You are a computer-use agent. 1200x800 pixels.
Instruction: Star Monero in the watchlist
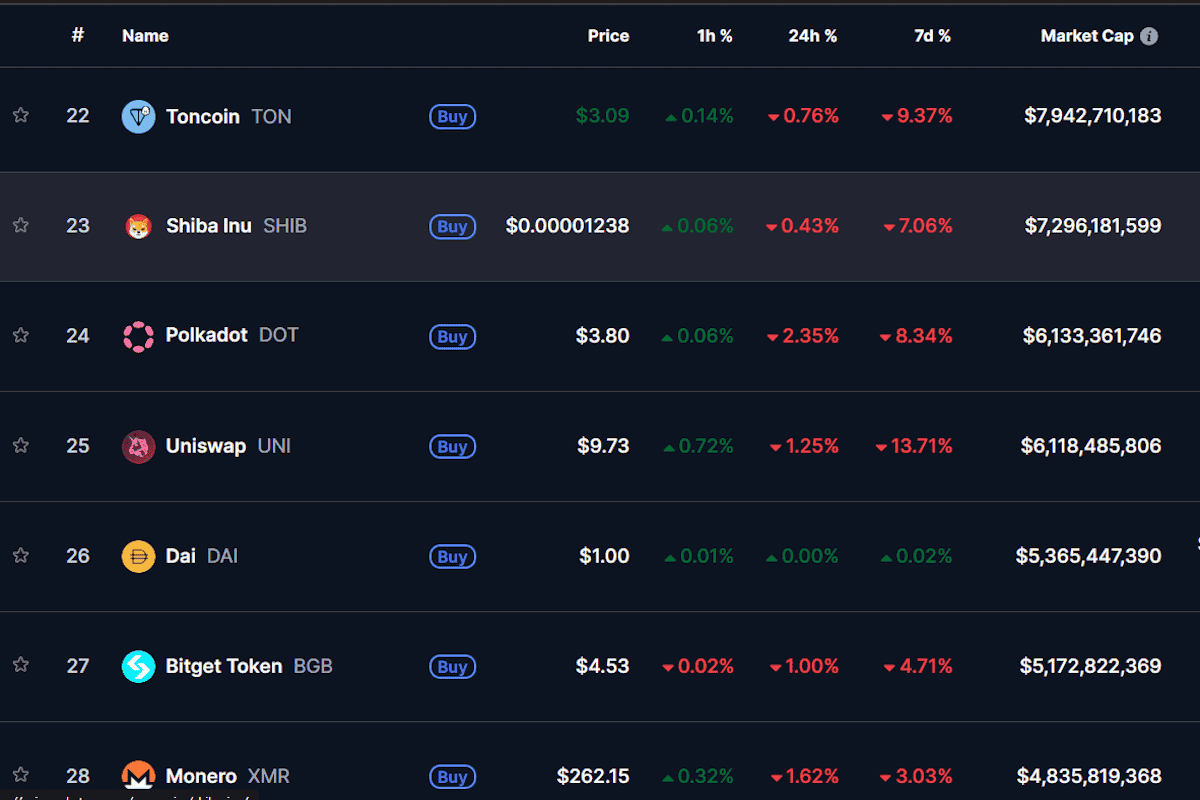pos(20,775)
